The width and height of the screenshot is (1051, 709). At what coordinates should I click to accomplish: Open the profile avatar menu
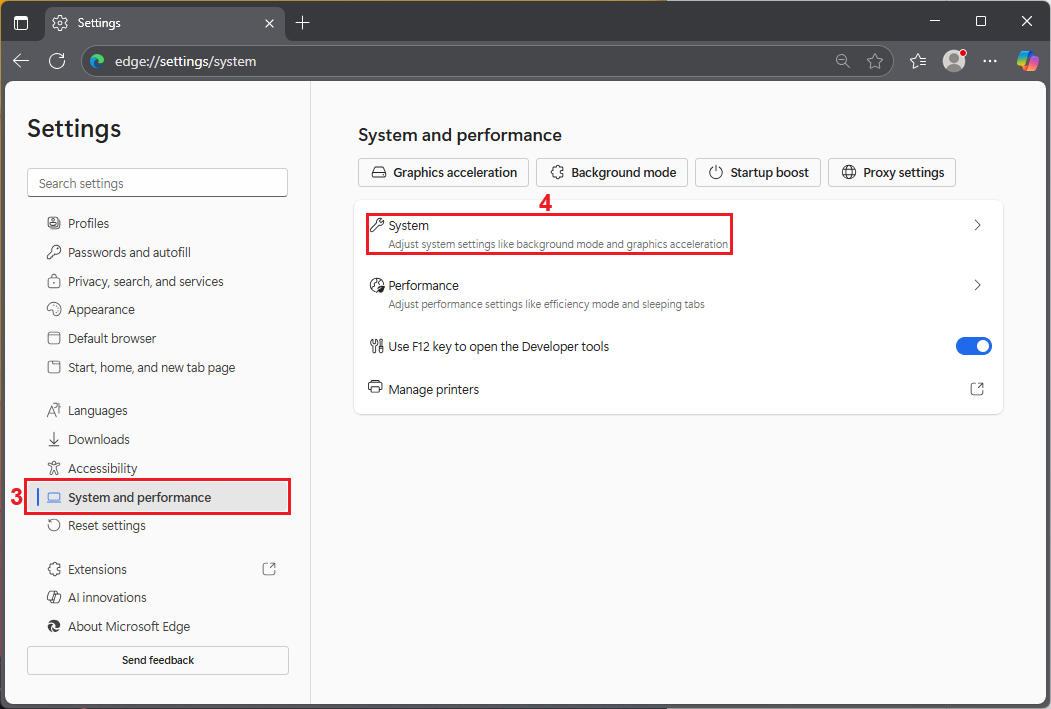[954, 60]
